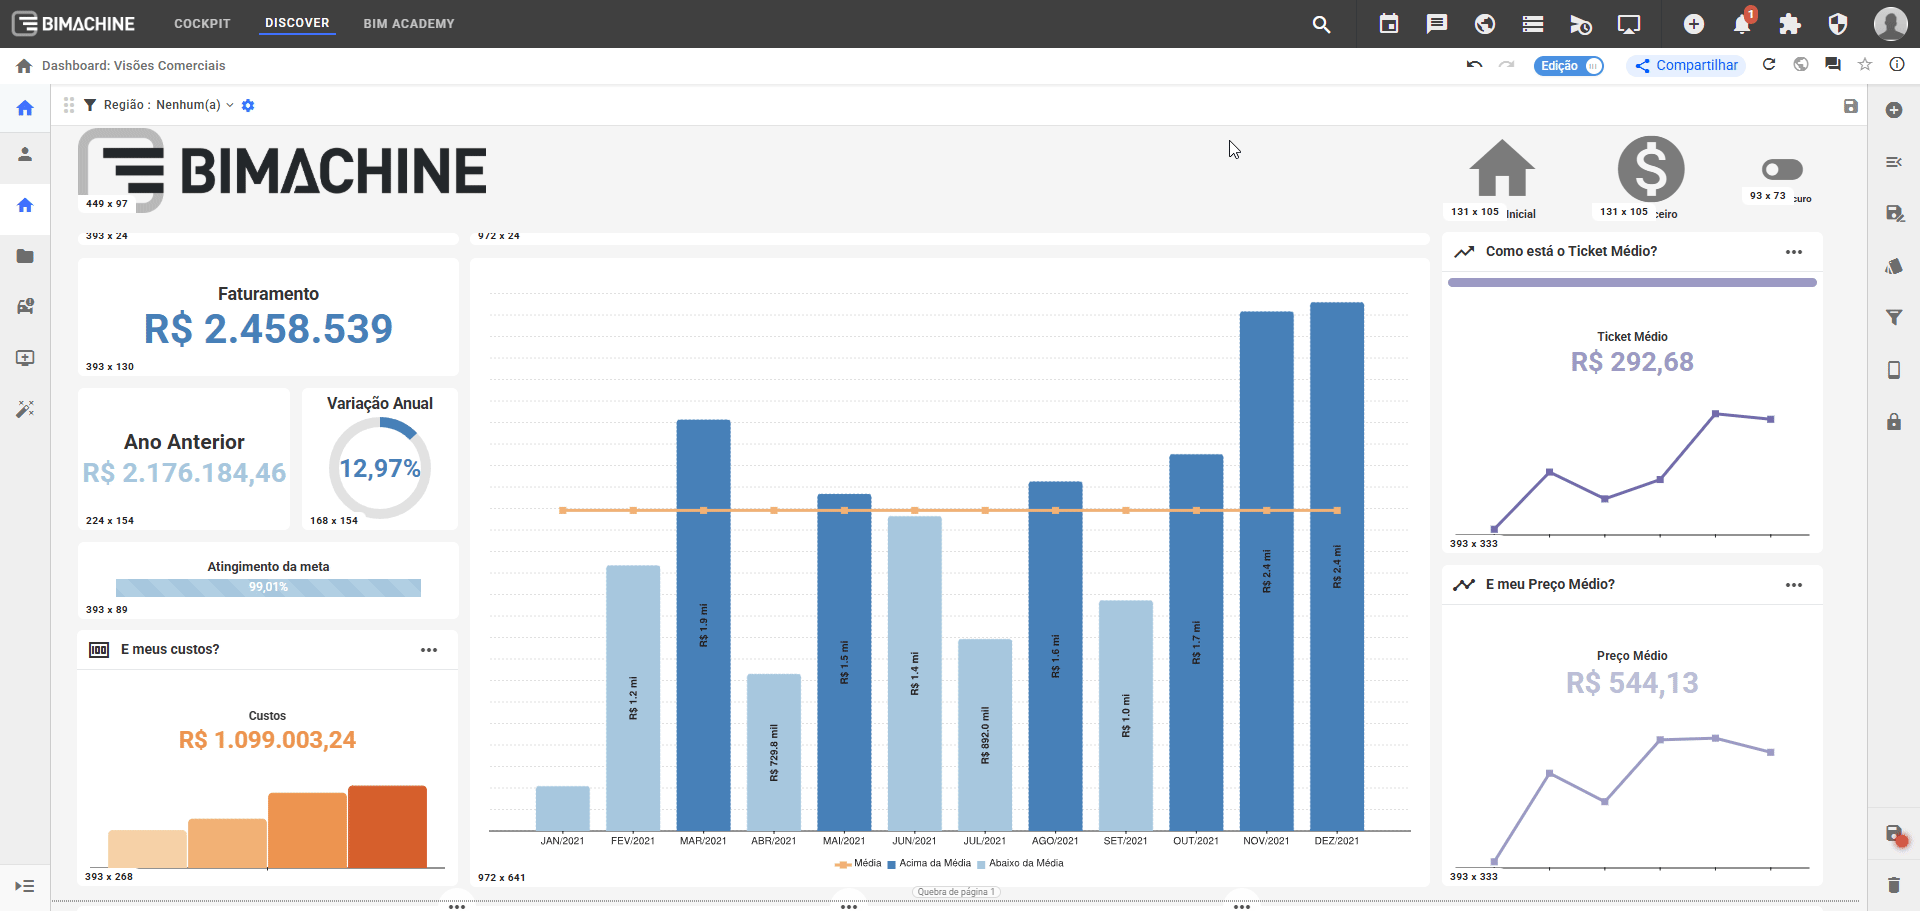1920x911 pixels.
Task: Click the undo arrow icon
Action: pyautogui.click(x=1474, y=65)
